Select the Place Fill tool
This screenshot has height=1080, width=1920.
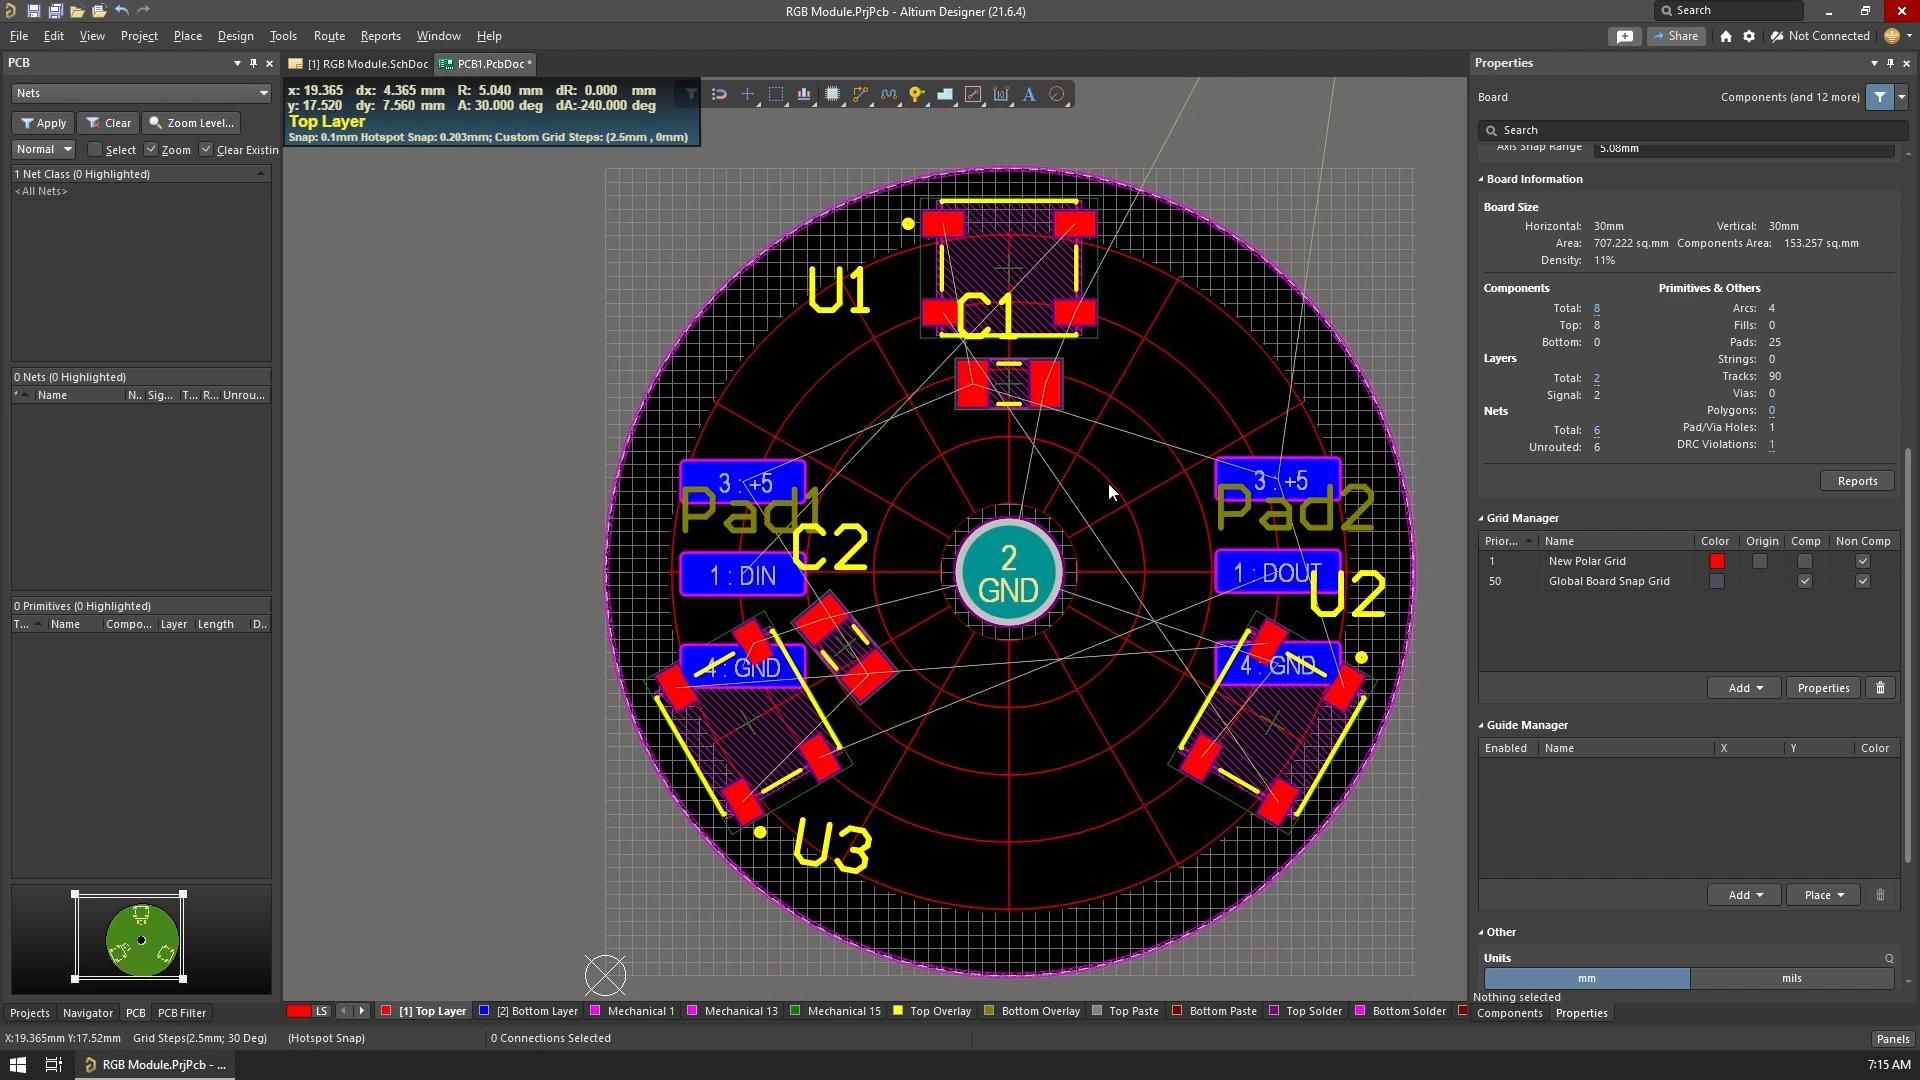pyautogui.click(x=946, y=94)
